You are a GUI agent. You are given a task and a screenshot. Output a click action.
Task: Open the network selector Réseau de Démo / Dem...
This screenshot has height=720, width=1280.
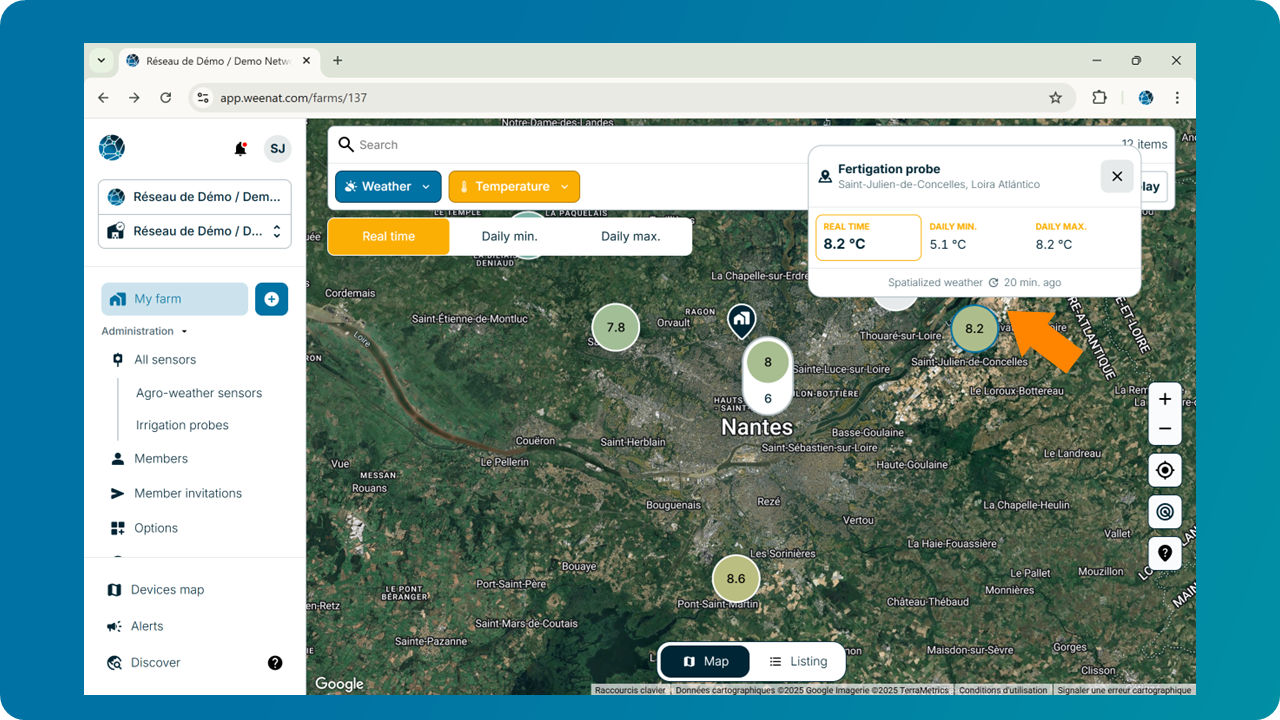(195, 197)
